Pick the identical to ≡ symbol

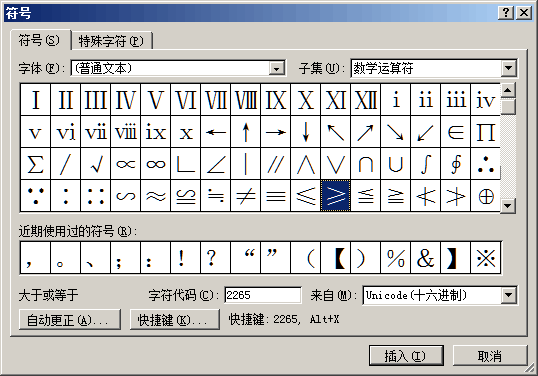(x=276, y=196)
